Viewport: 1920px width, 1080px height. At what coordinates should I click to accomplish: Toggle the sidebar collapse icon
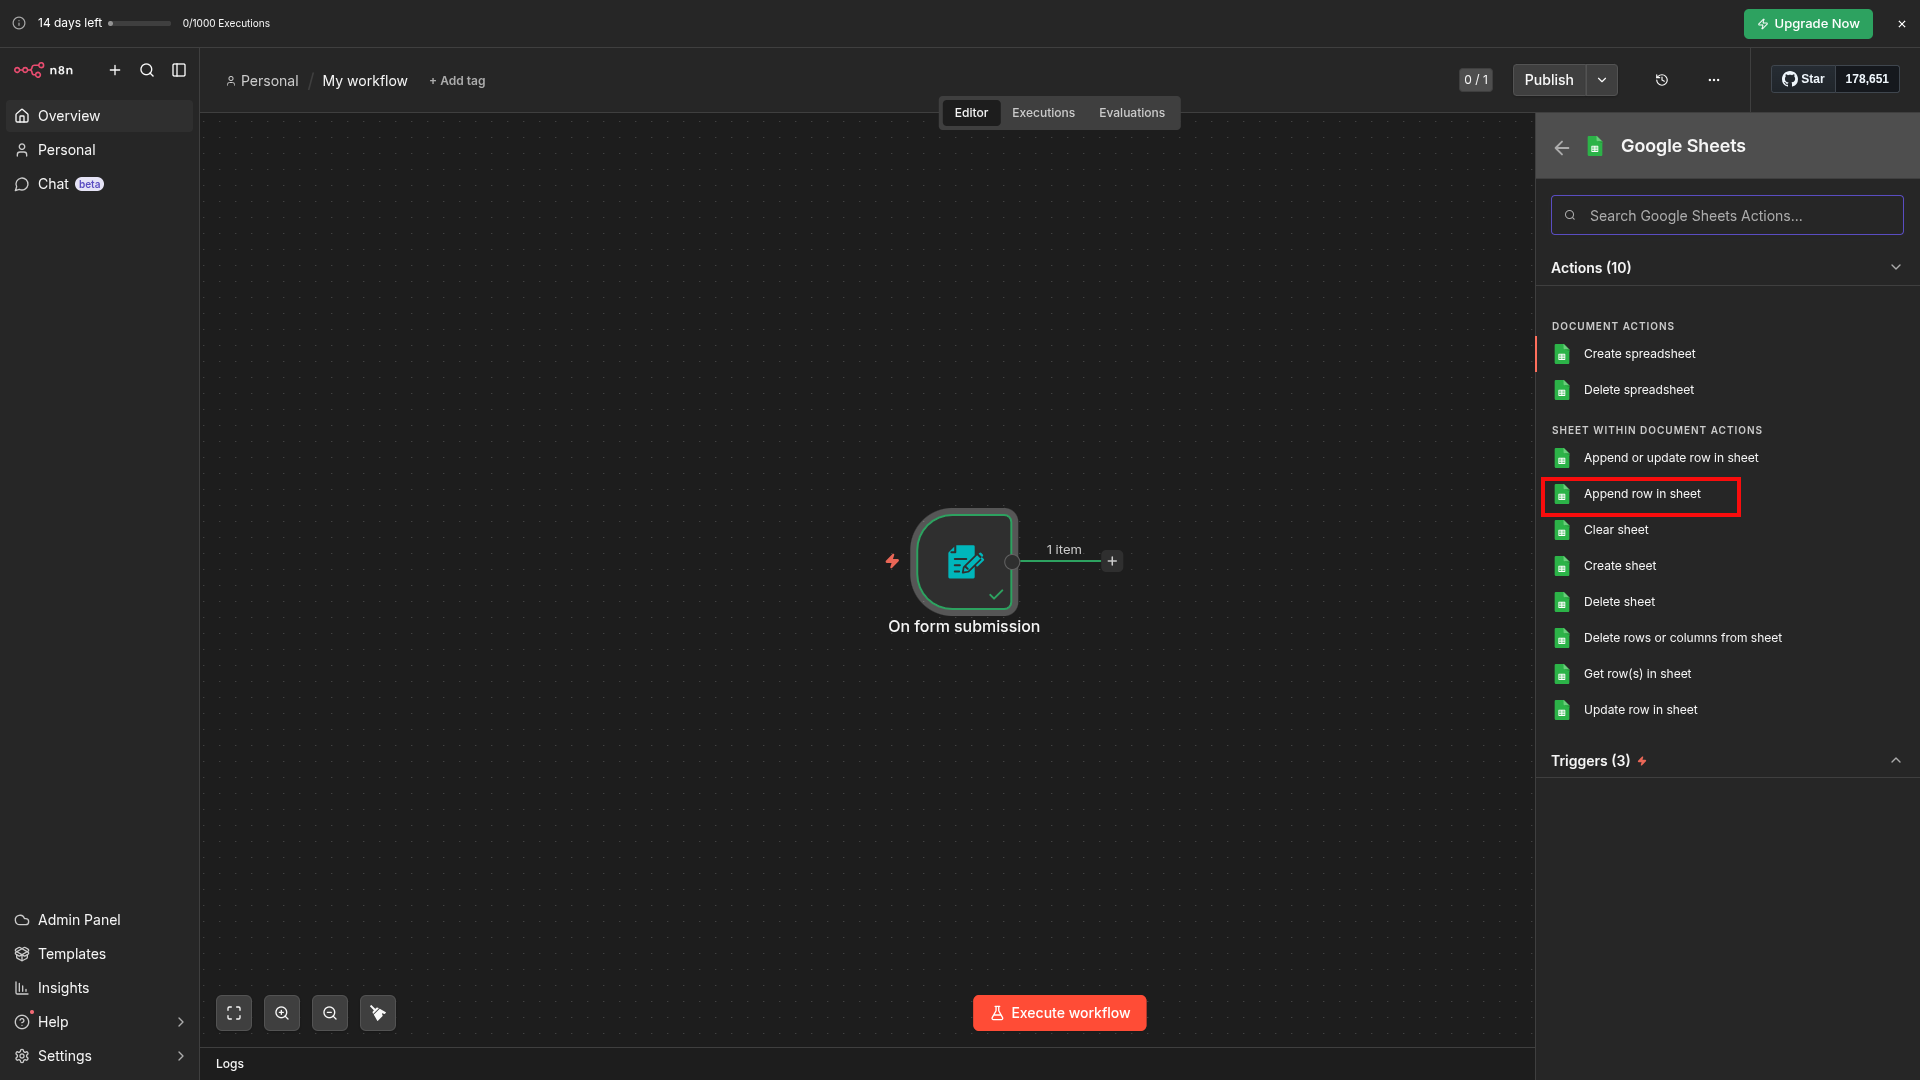click(179, 70)
